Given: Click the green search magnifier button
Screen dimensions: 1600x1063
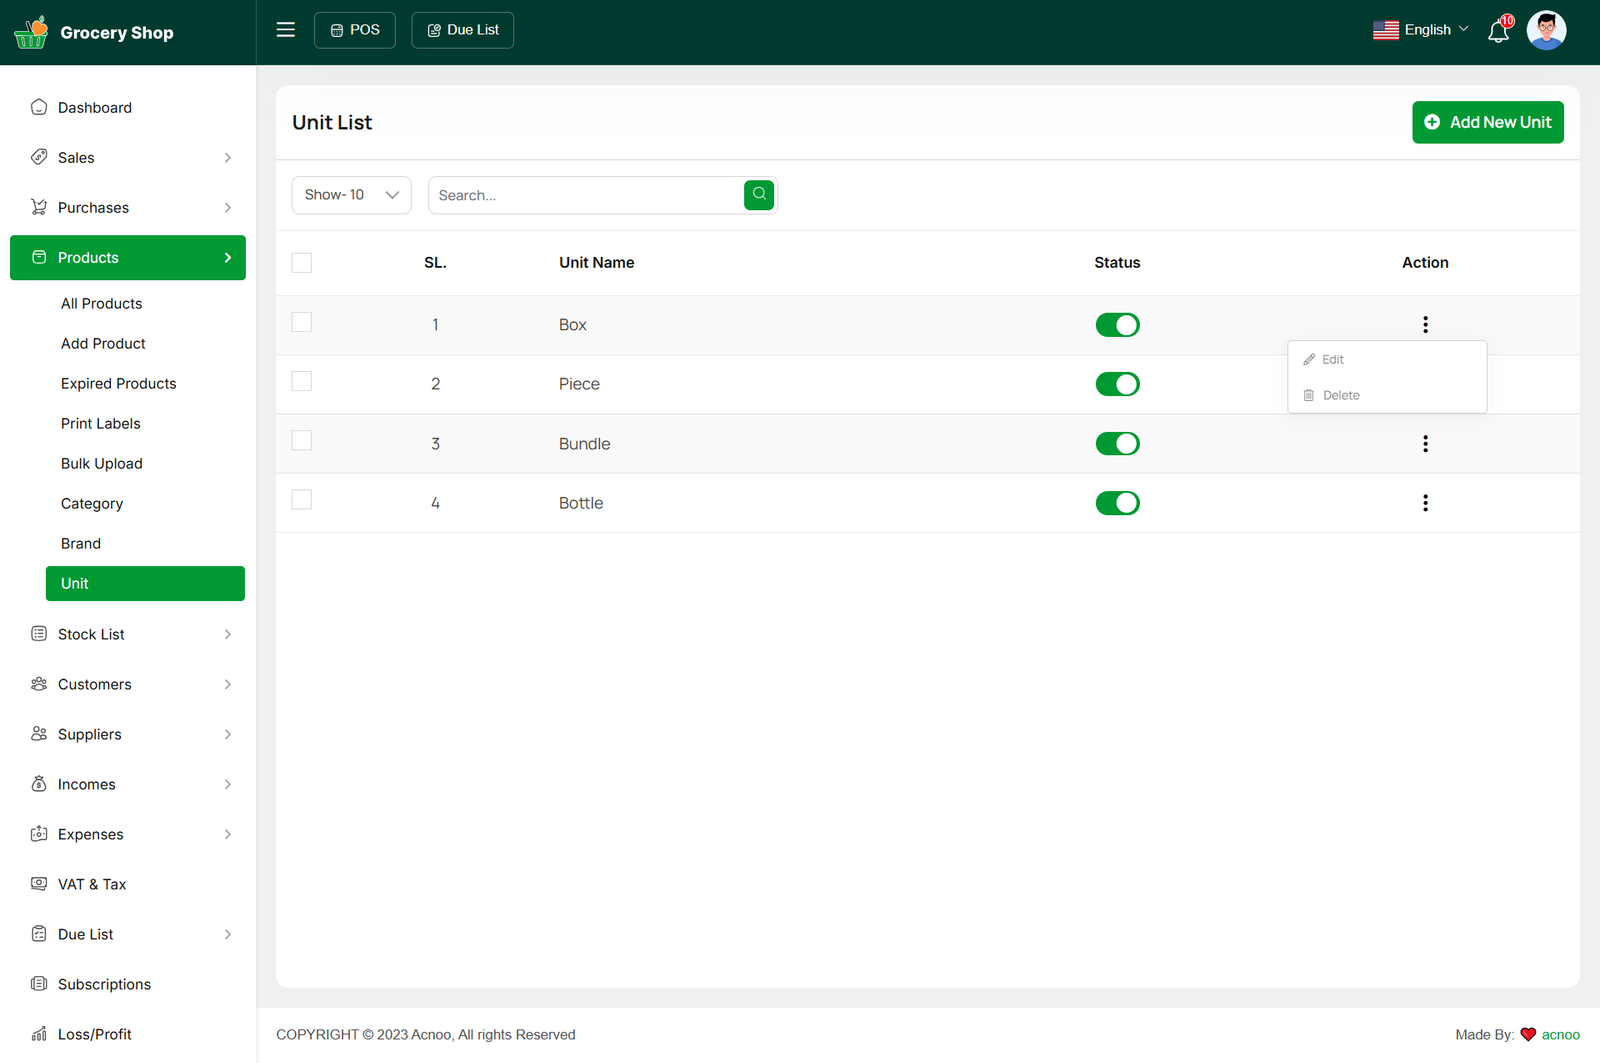Looking at the screenshot, I should [759, 195].
